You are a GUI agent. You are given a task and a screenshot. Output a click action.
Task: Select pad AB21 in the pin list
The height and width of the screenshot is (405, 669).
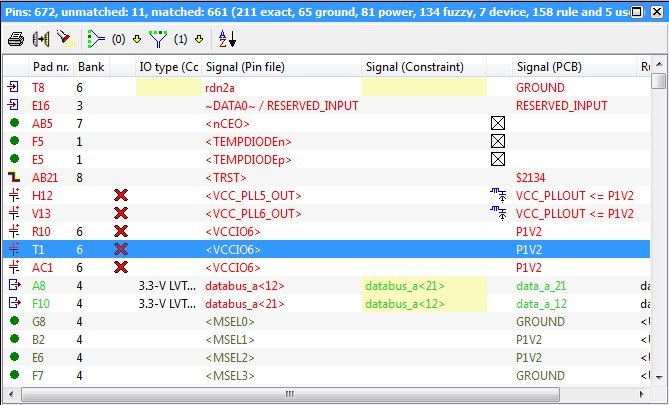(x=46, y=177)
